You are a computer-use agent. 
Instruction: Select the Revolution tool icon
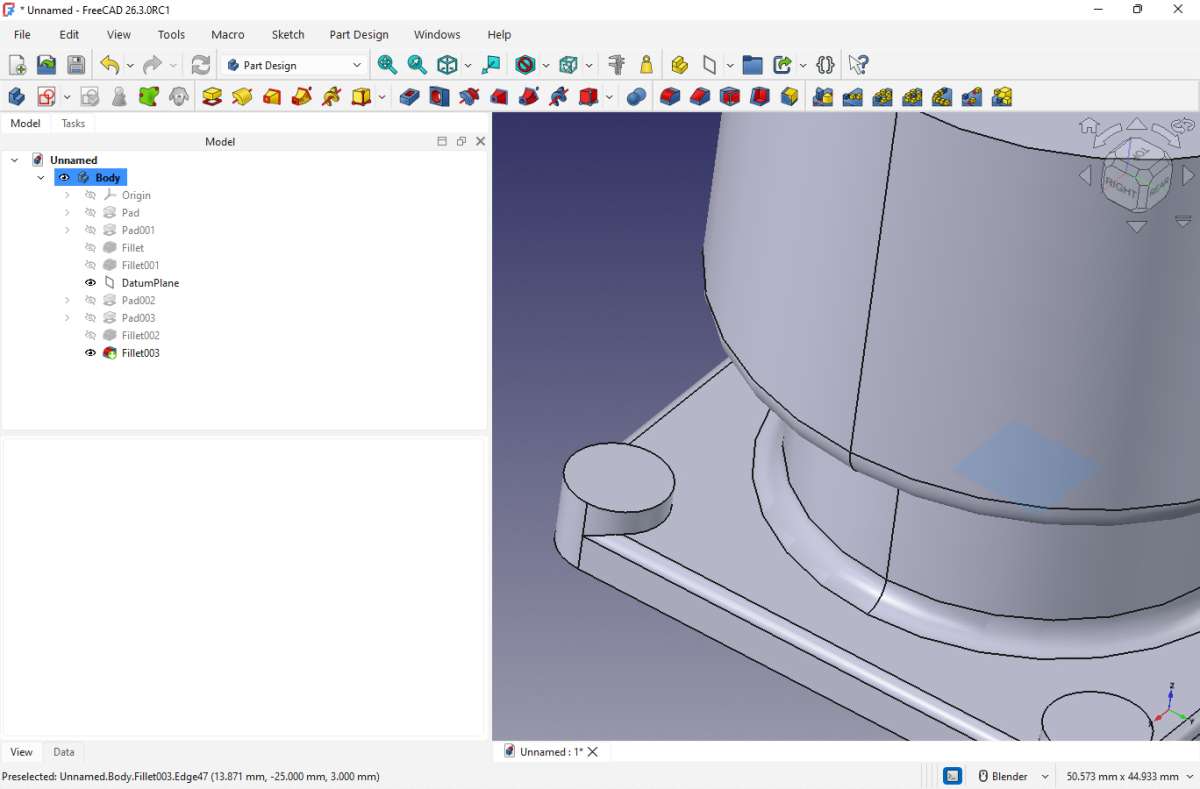point(242,96)
